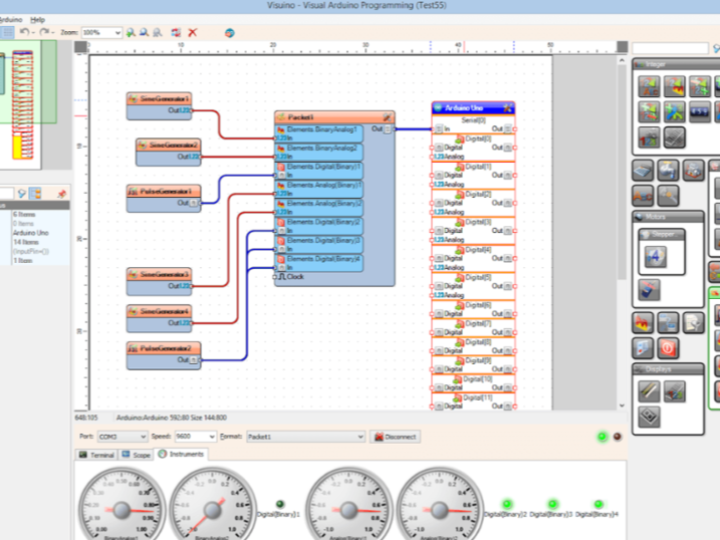Click the undo arrow in the toolbar
Viewport: 720px width, 540px height.
(25, 33)
